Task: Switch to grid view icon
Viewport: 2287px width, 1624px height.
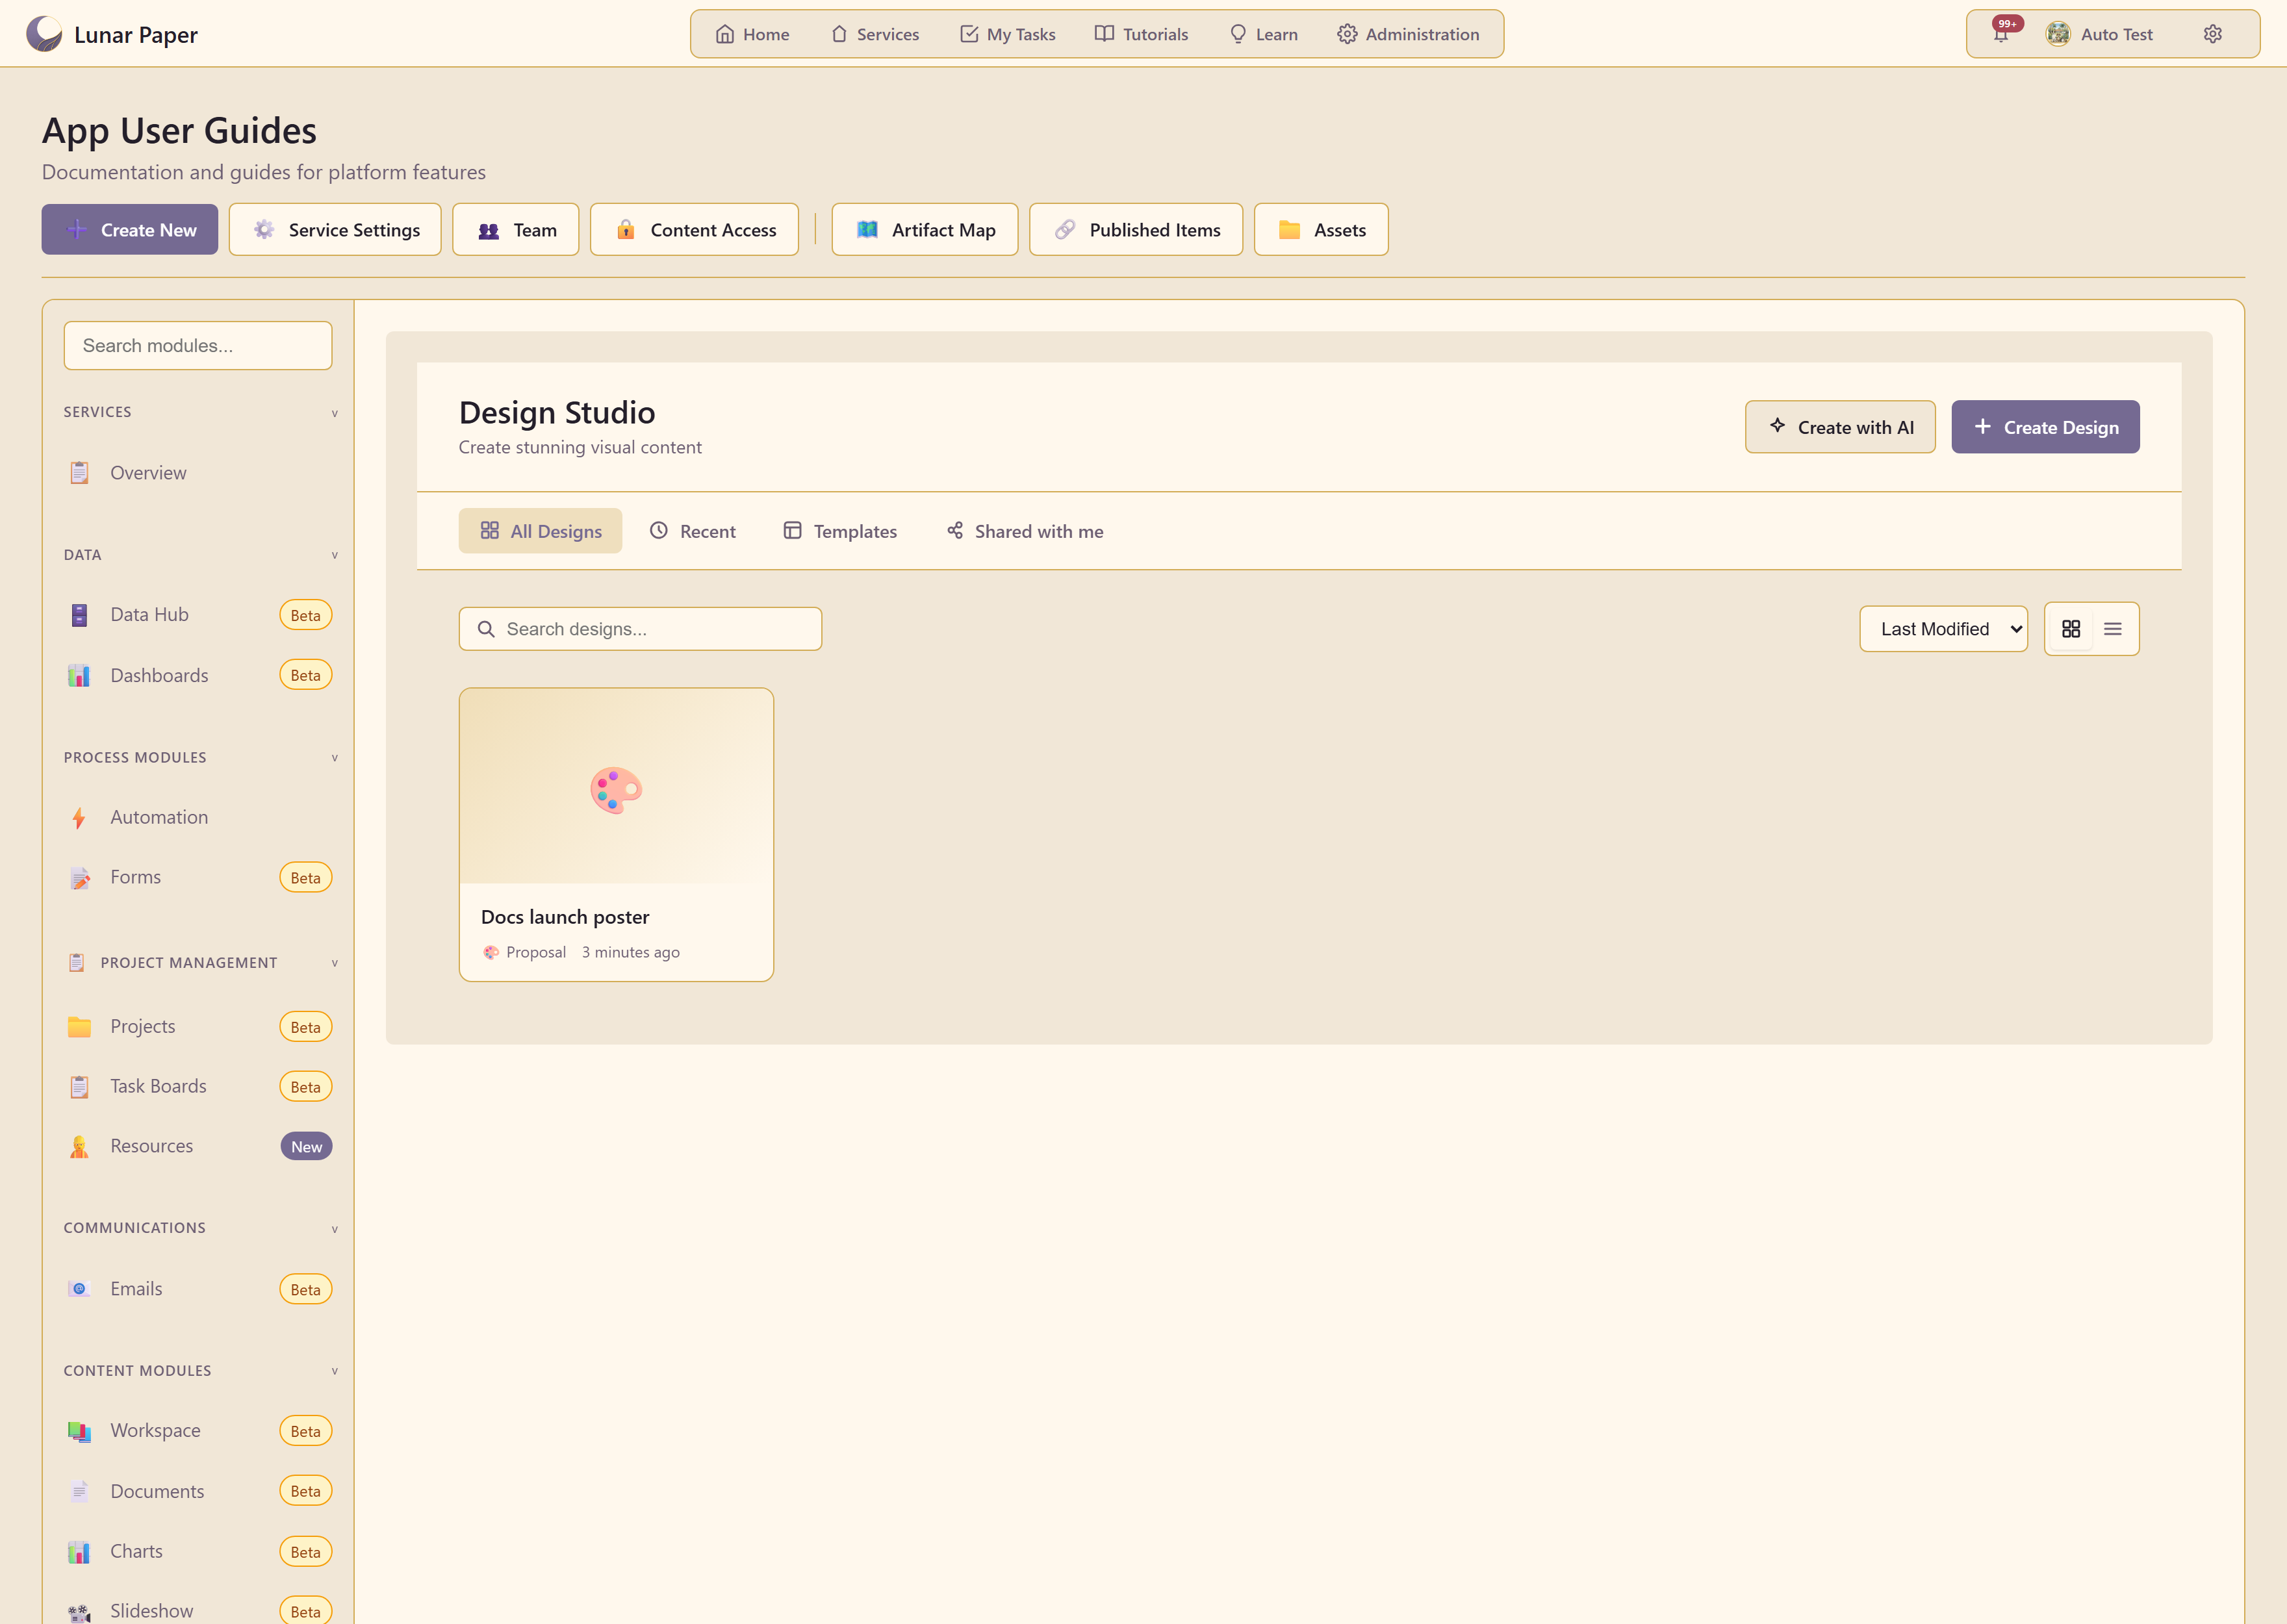Action: [x=2070, y=629]
